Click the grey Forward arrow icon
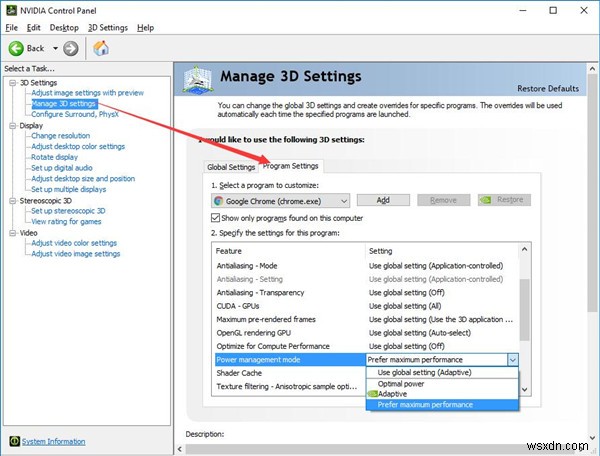 [70, 49]
